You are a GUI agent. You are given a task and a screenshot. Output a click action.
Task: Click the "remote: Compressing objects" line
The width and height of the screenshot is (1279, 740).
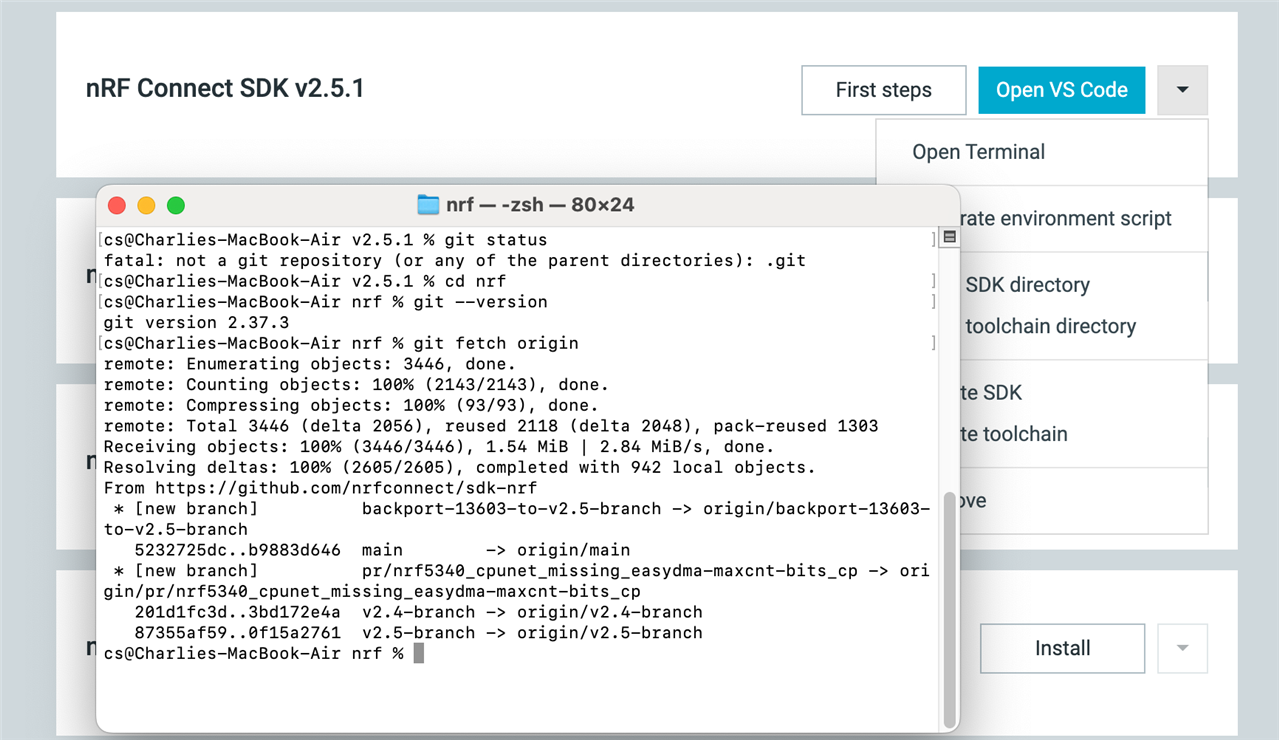[x=351, y=405]
